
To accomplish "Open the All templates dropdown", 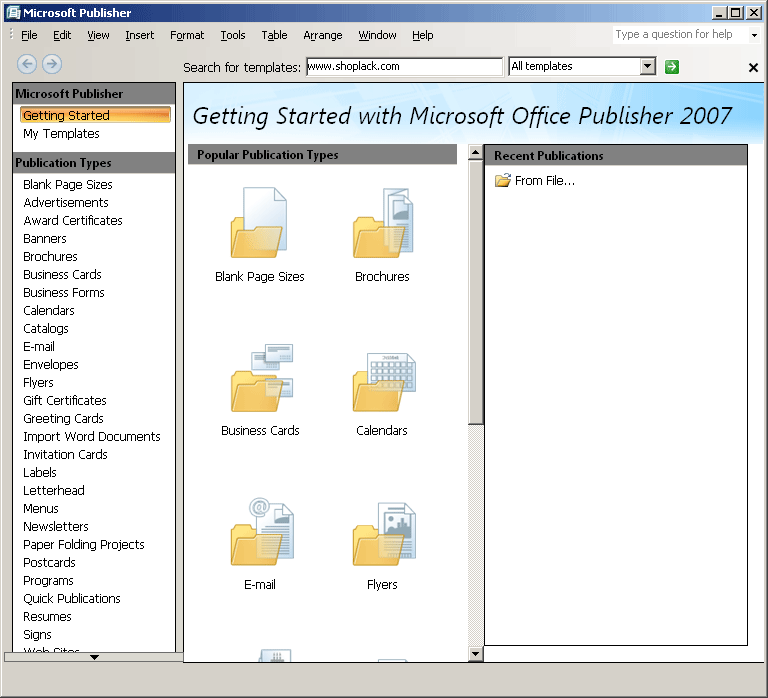I will [x=648, y=66].
